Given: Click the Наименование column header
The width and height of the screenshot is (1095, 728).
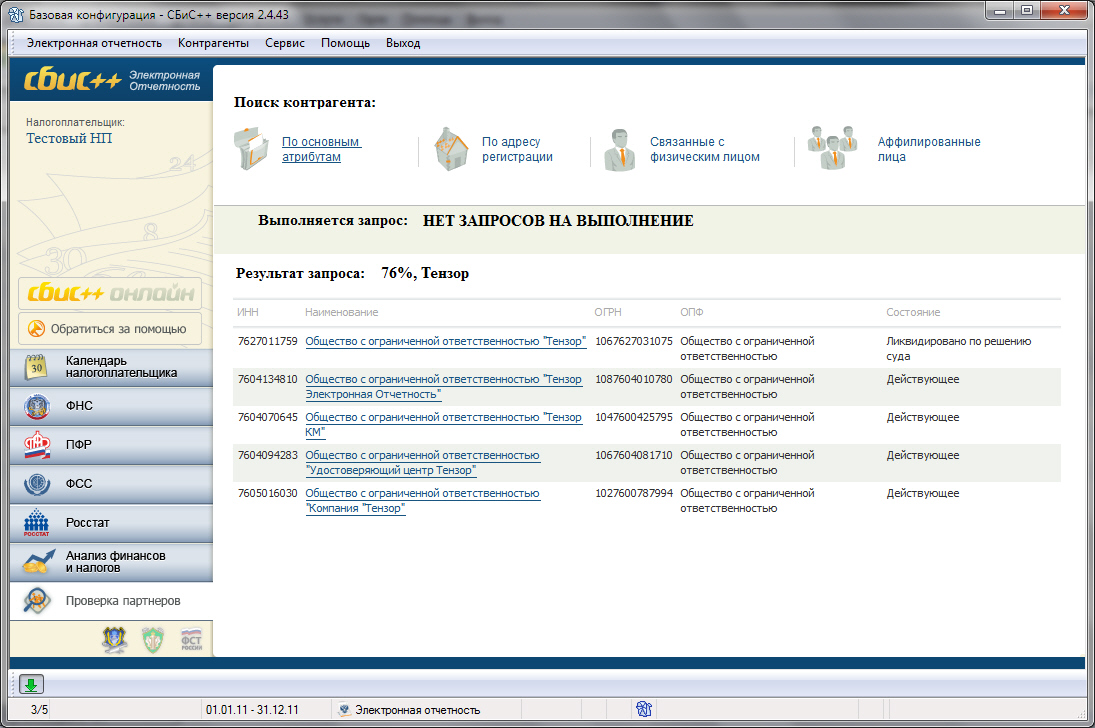Looking at the screenshot, I should coord(341,312).
